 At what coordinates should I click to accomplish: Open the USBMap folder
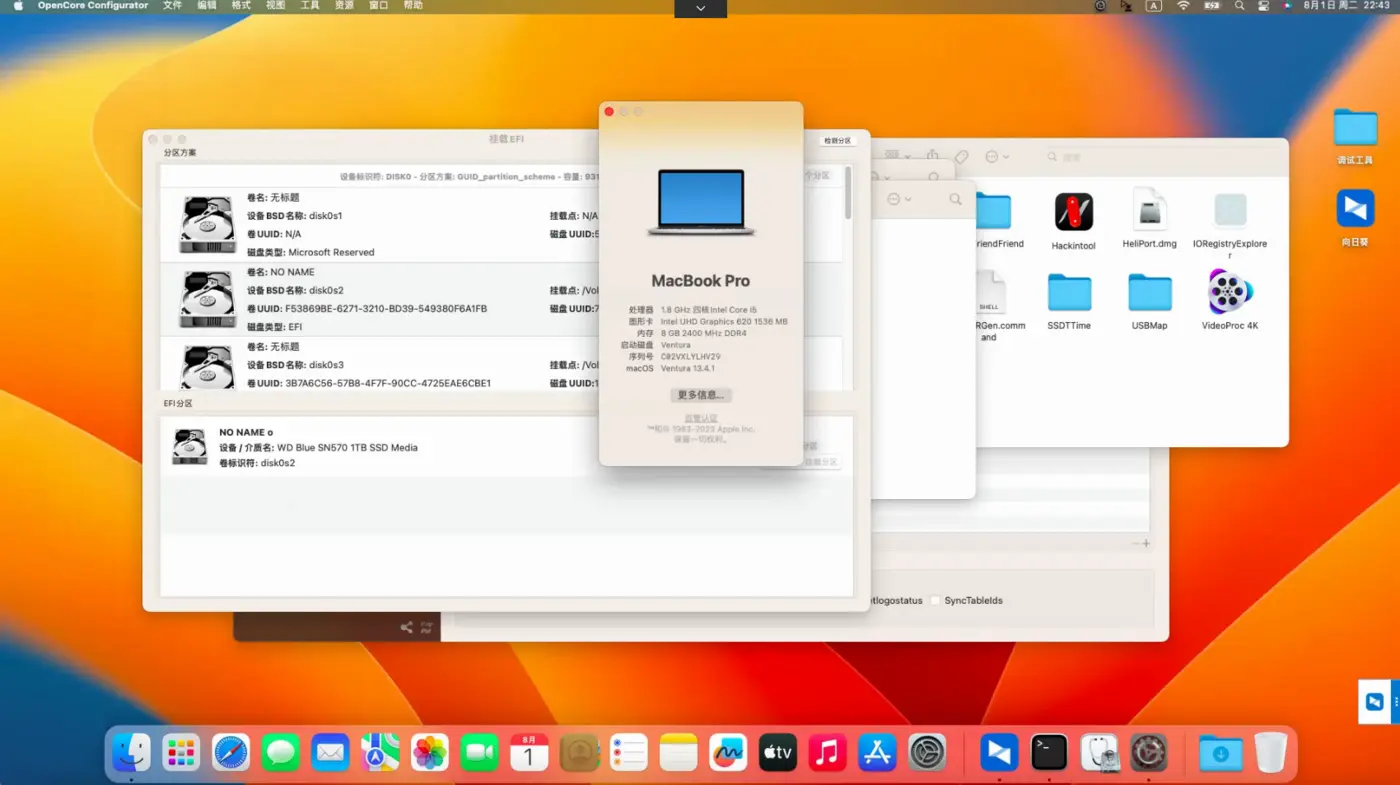pyautogui.click(x=1149, y=293)
